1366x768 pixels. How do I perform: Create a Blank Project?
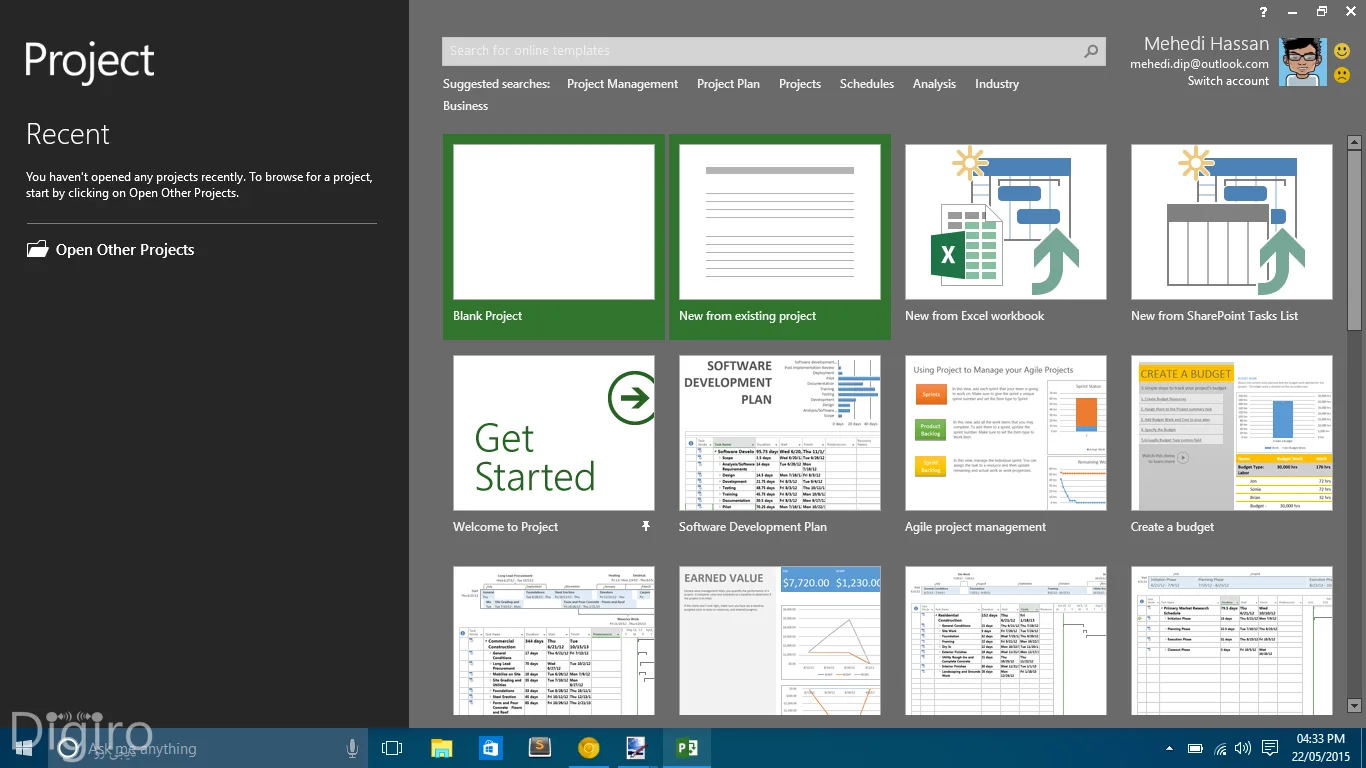tap(554, 237)
